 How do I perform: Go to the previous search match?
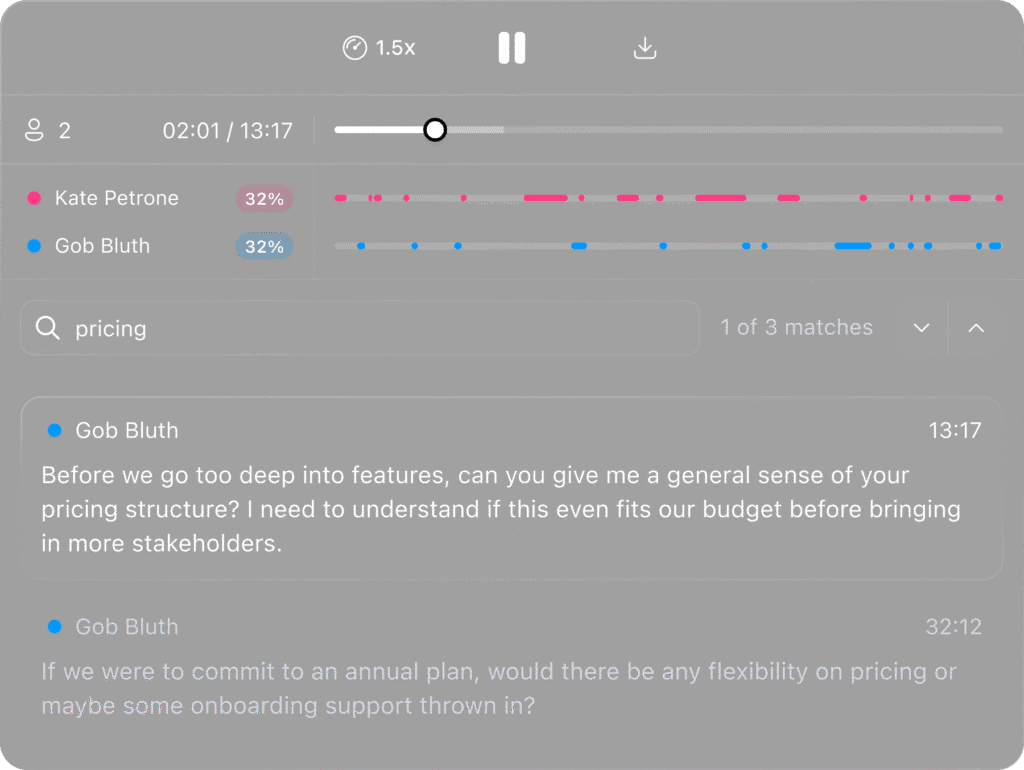tap(976, 328)
